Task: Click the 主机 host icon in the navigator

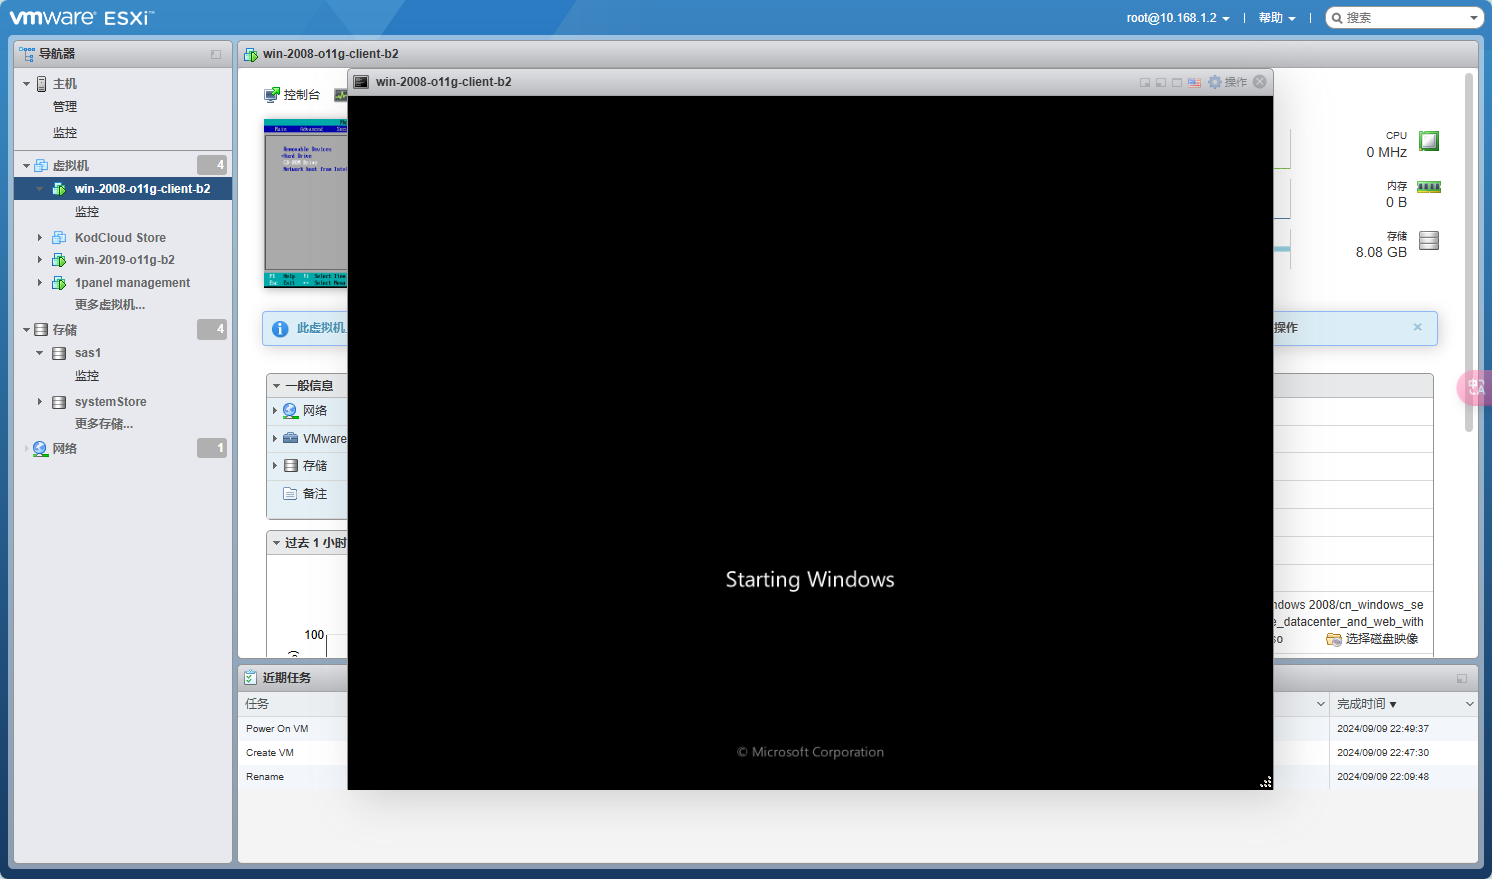Action: coord(41,84)
